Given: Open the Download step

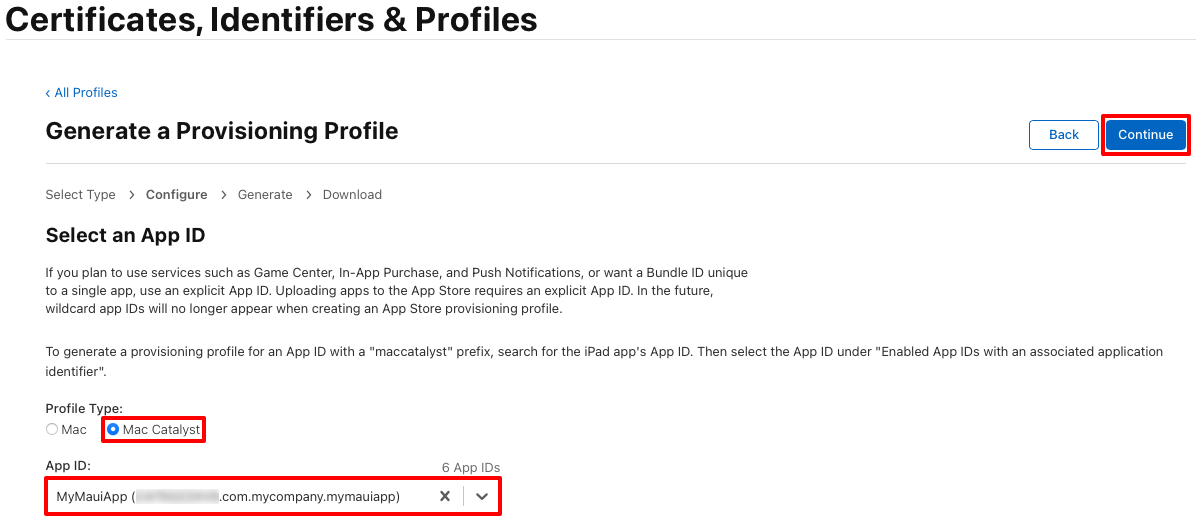Looking at the screenshot, I should coord(352,194).
